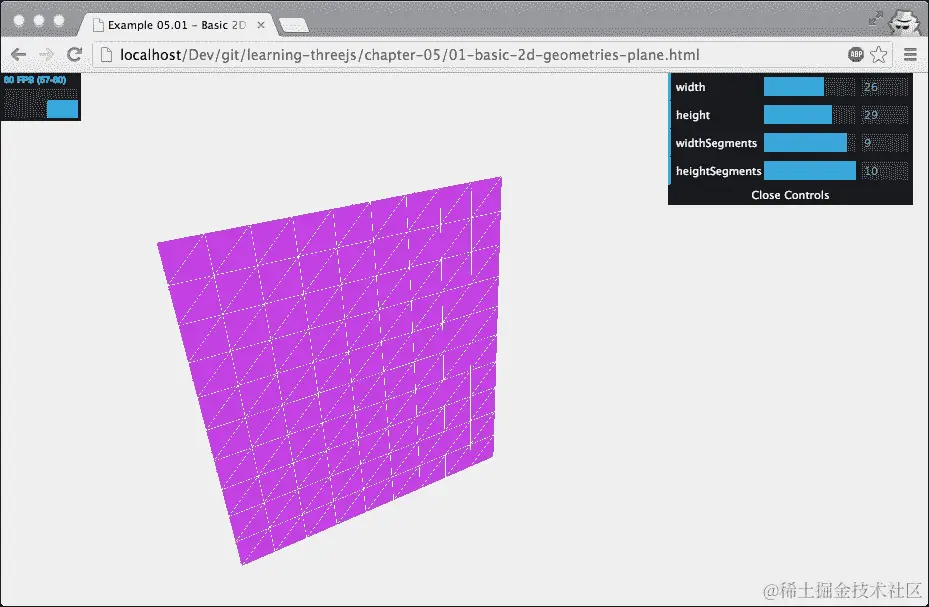The height and width of the screenshot is (607, 929).
Task: Click the back navigation arrow
Action: tap(19, 54)
